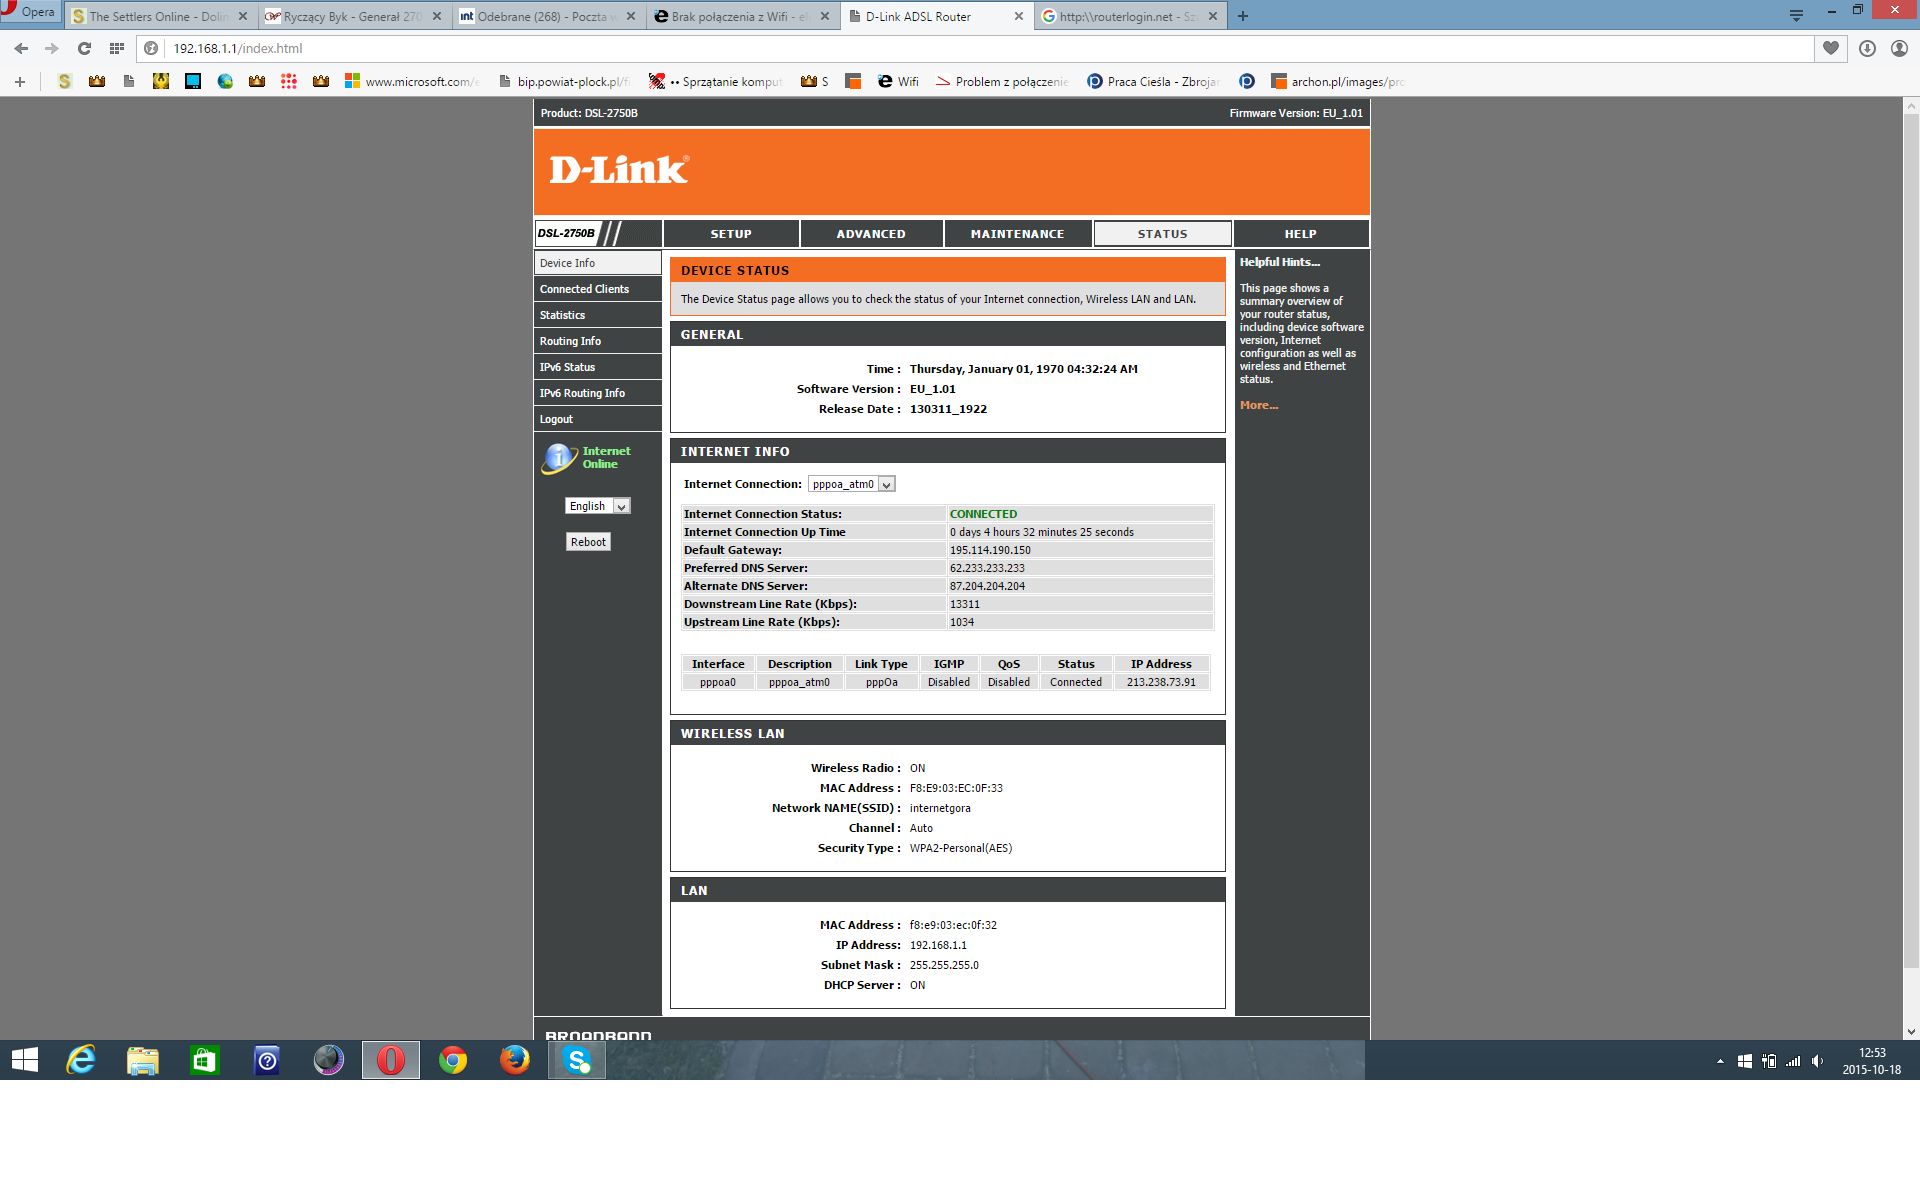Click the IP address 213.238.73.91 cell
Viewport: 1920px width, 1202px height.
pyautogui.click(x=1161, y=682)
